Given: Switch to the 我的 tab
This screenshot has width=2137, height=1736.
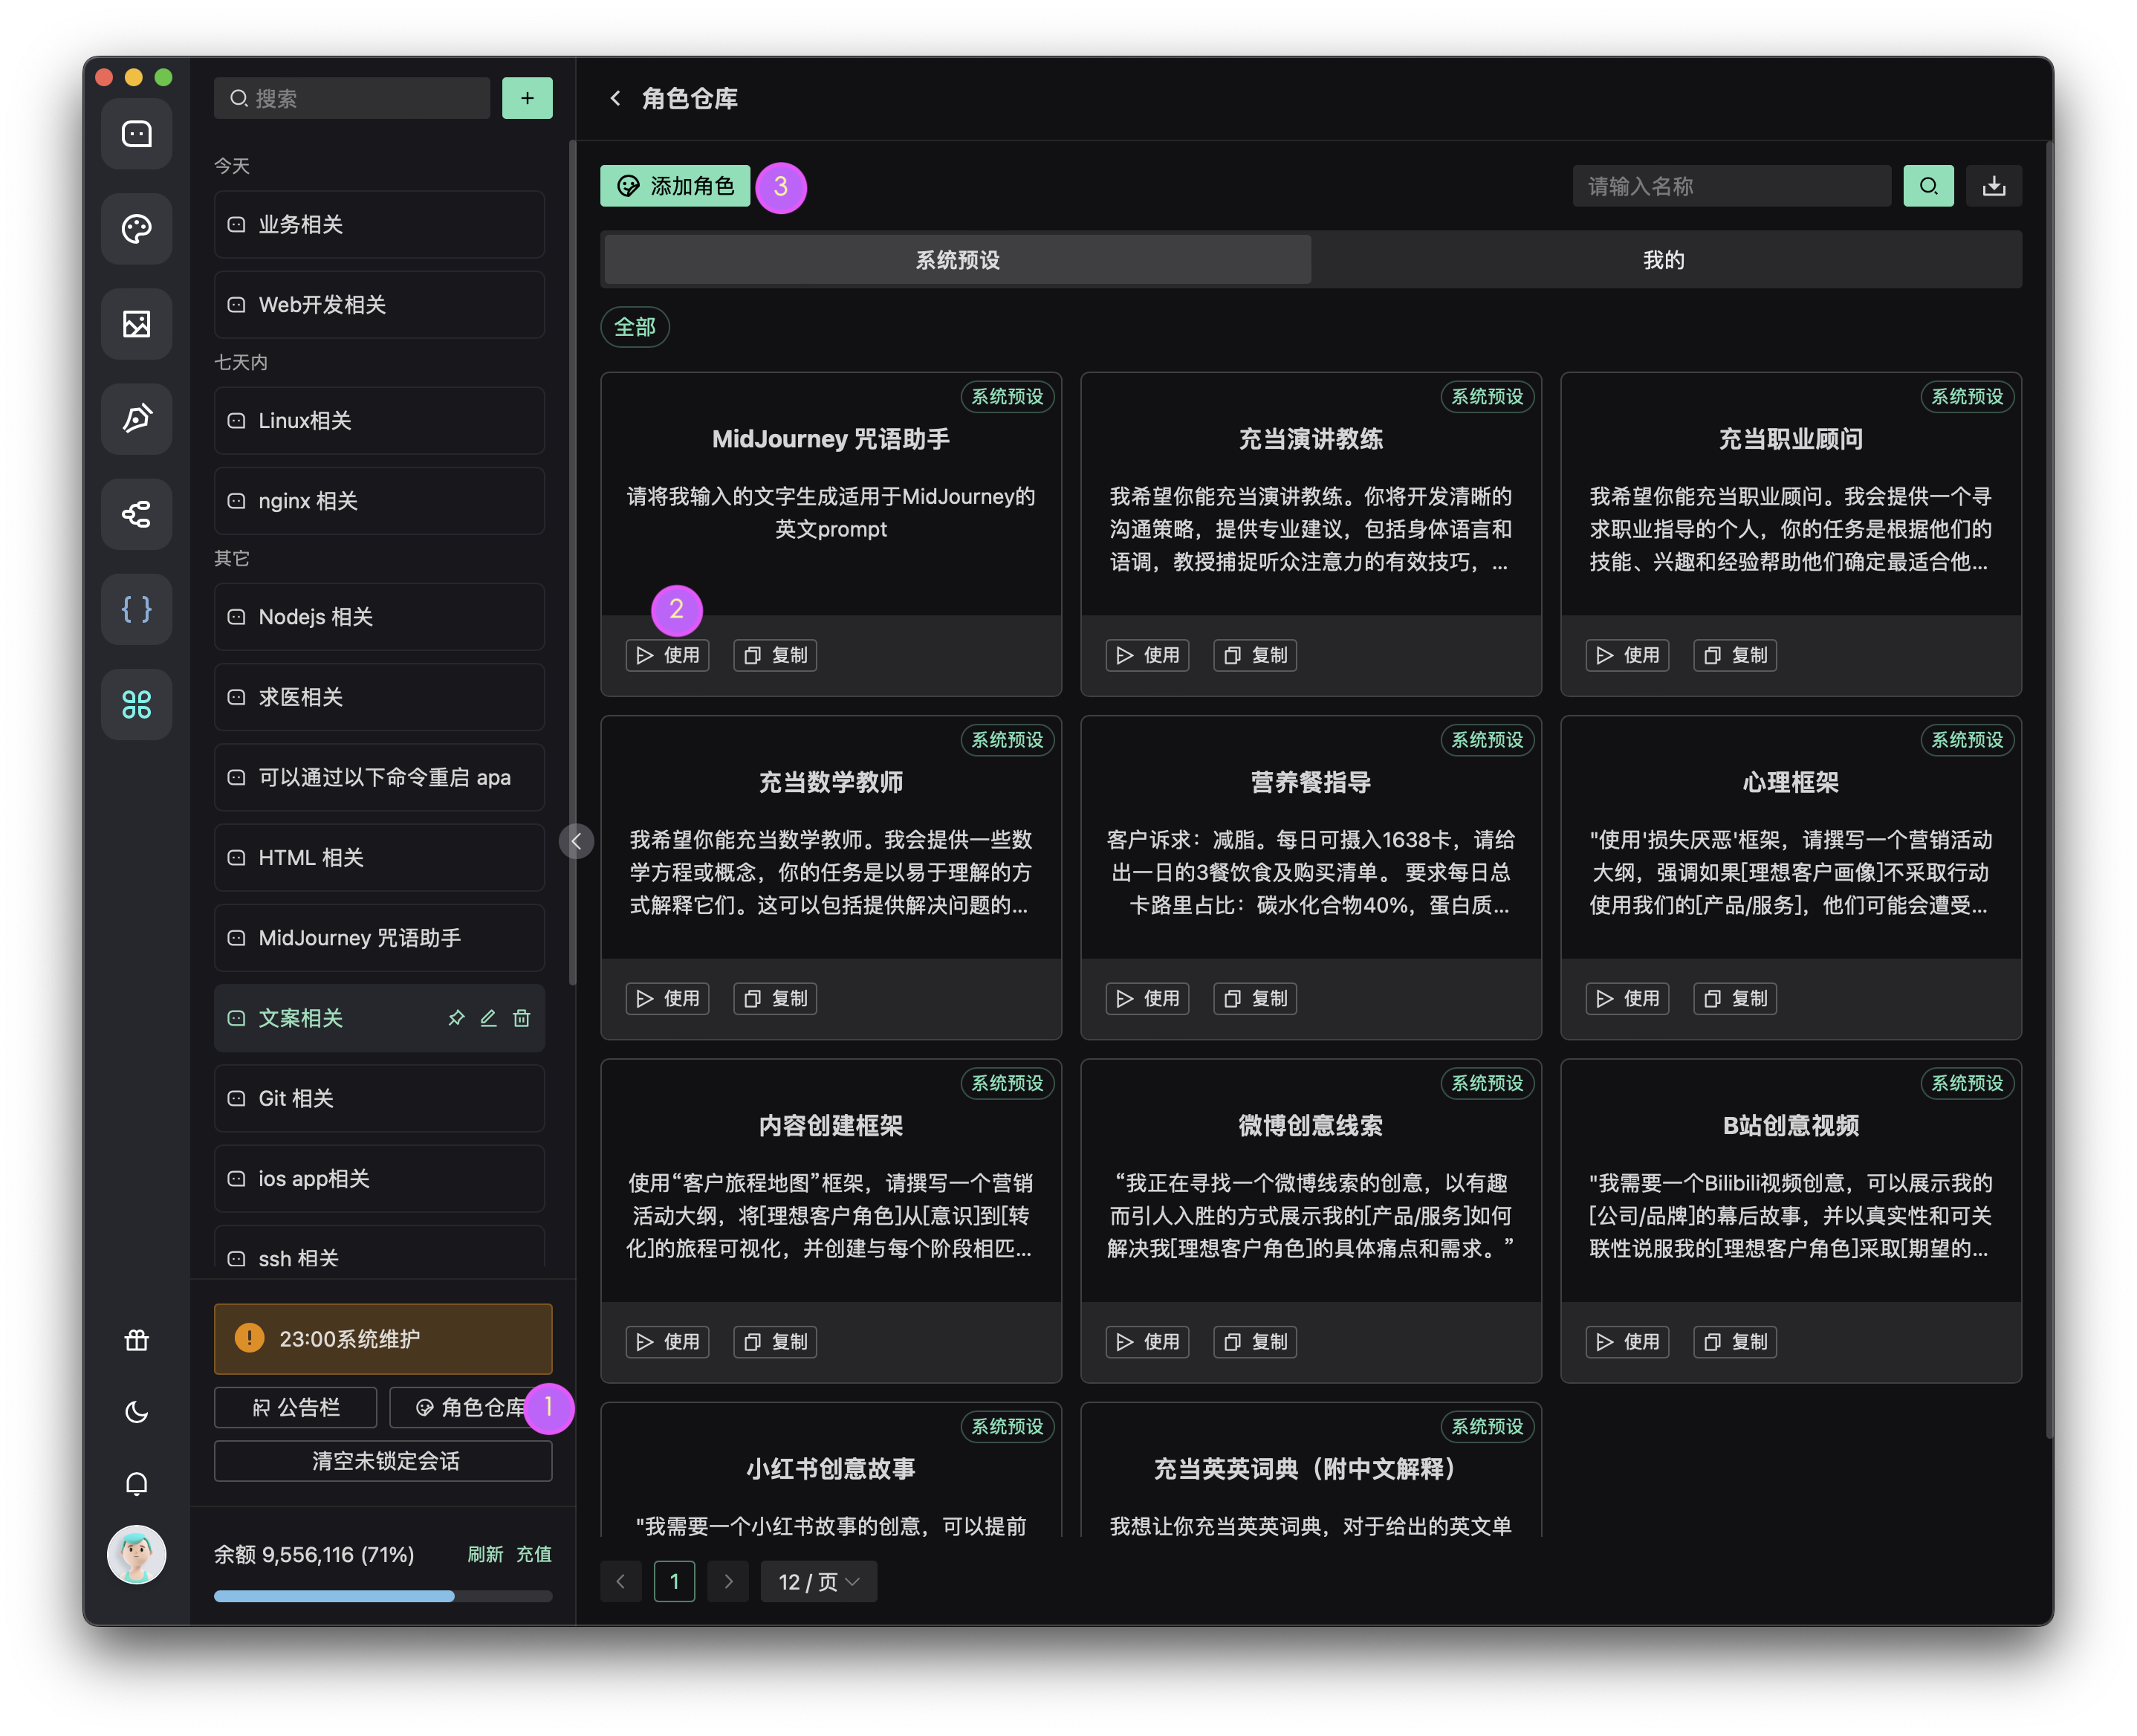Looking at the screenshot, I should (1663, 260).
